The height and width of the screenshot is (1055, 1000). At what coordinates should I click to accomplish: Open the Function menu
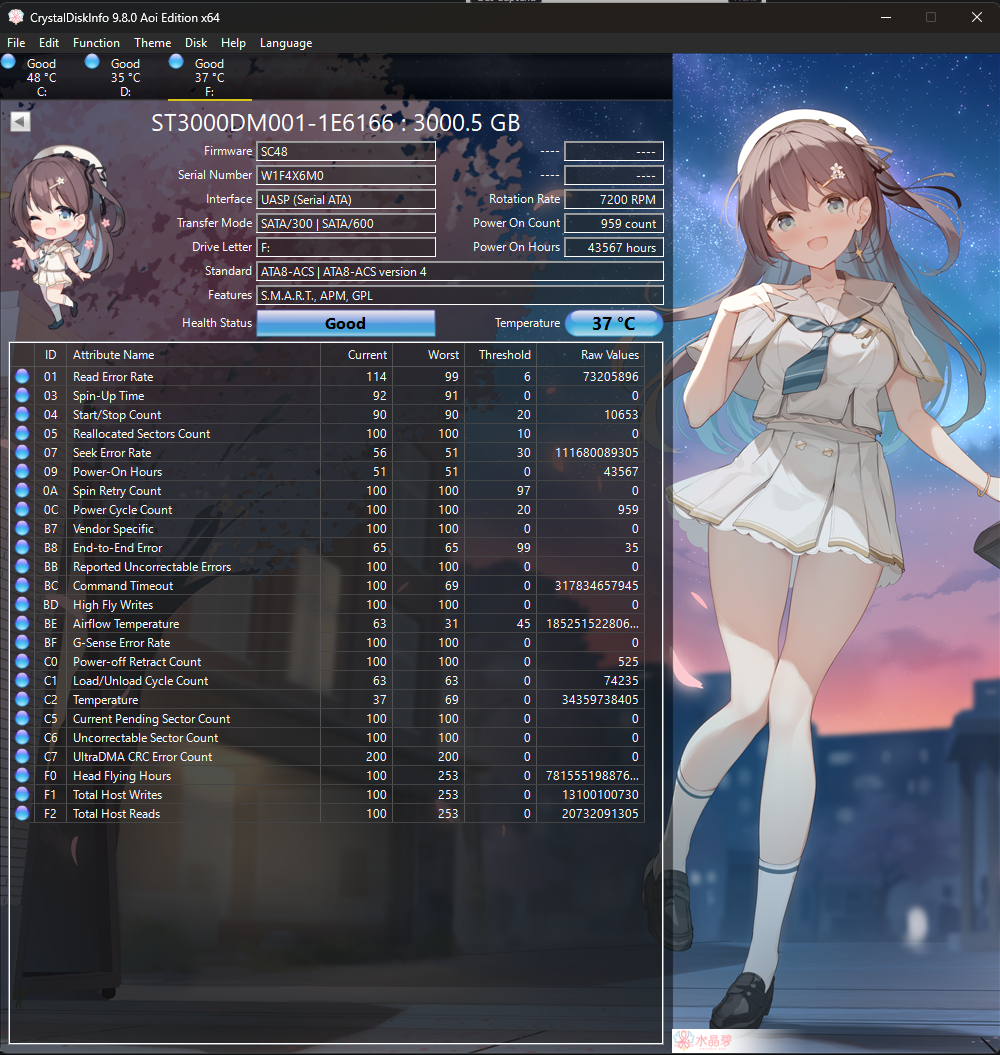tap(96, 42)
